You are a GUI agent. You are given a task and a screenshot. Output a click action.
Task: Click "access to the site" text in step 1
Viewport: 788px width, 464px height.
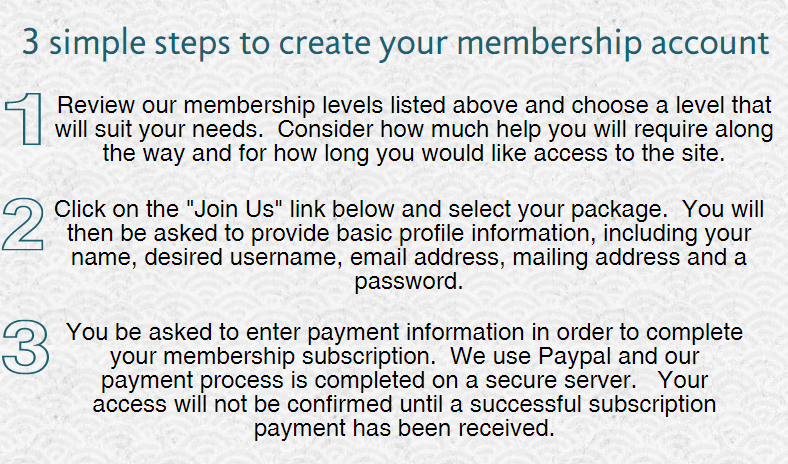629,153
